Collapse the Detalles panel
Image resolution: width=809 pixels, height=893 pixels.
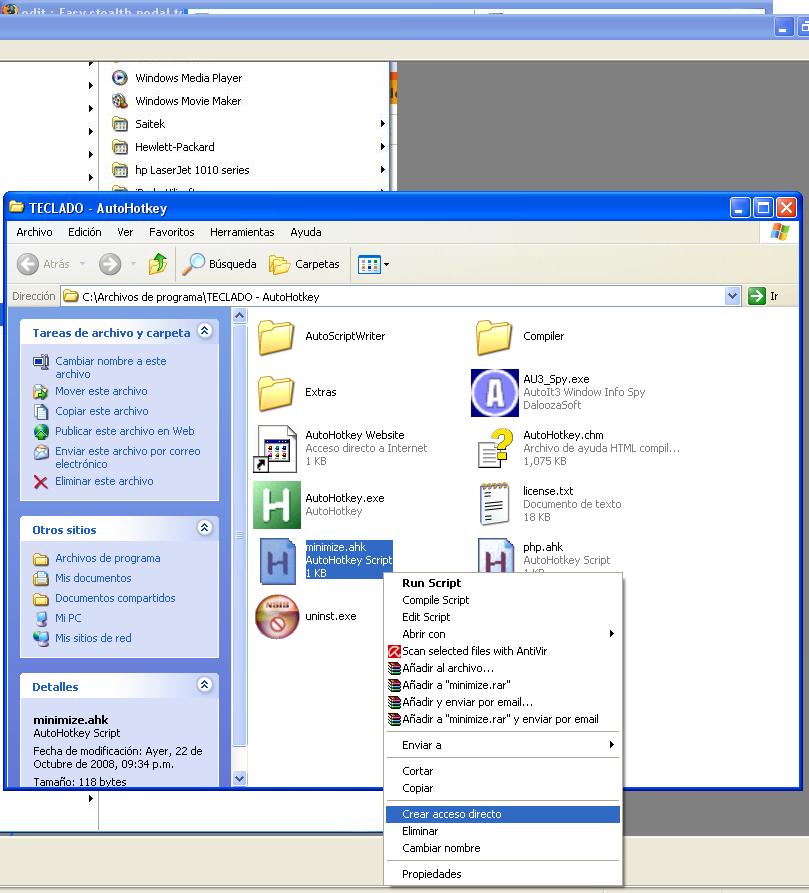204,685
